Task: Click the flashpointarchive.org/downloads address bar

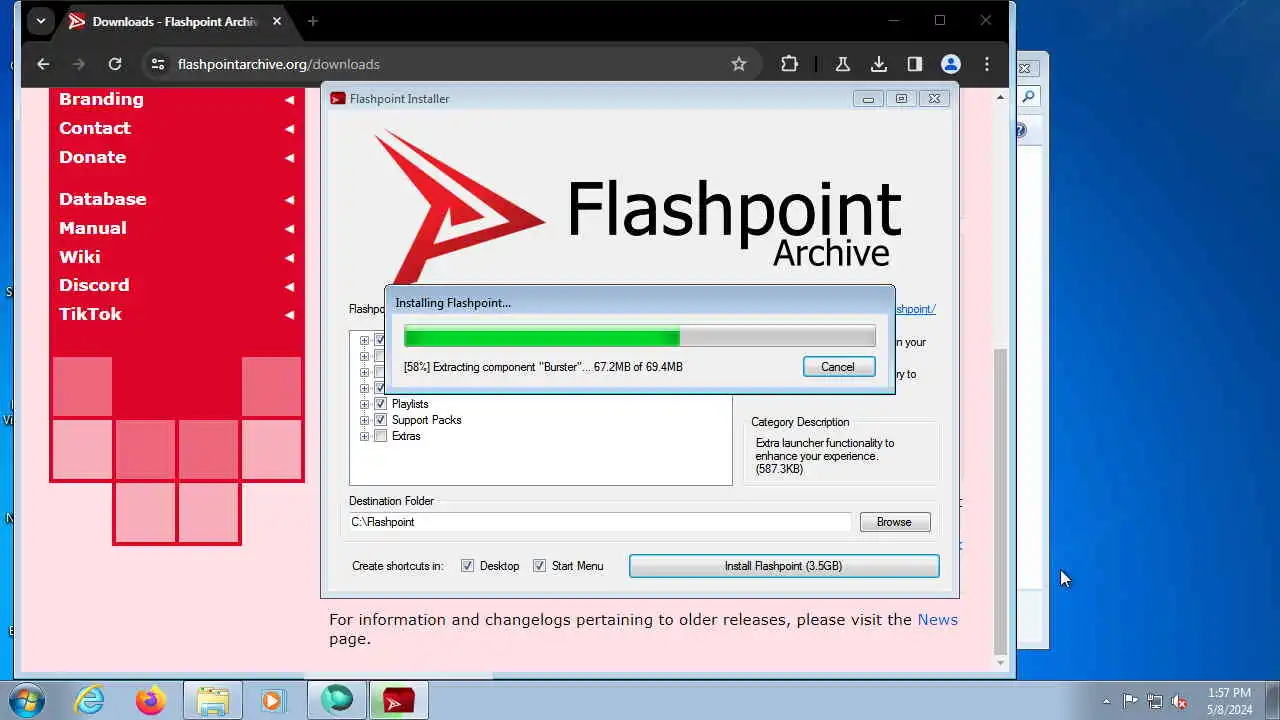Action: (x=448, y=64)
